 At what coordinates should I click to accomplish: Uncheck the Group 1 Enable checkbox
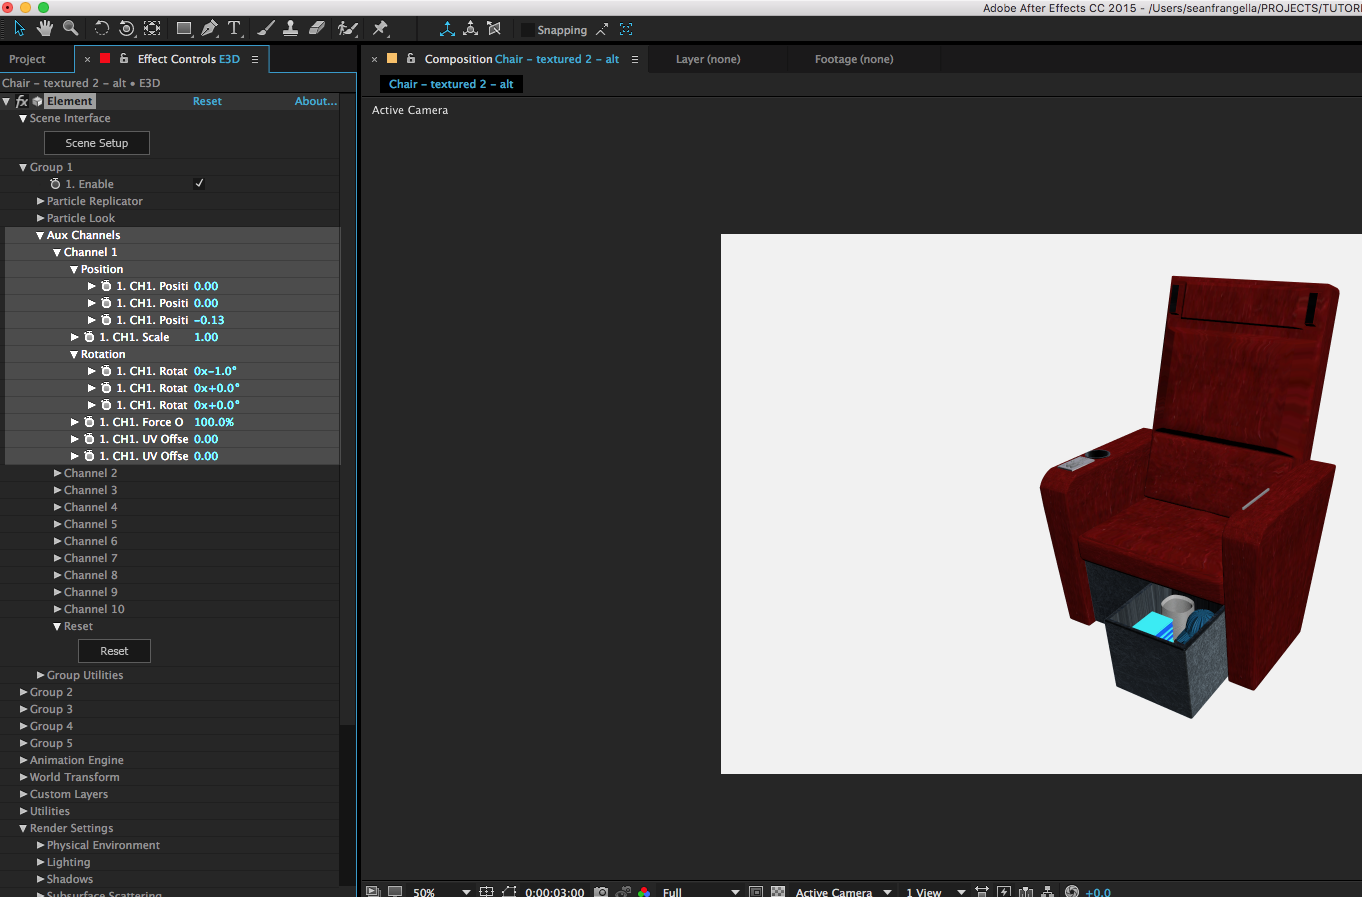click(x=199, y=184)
